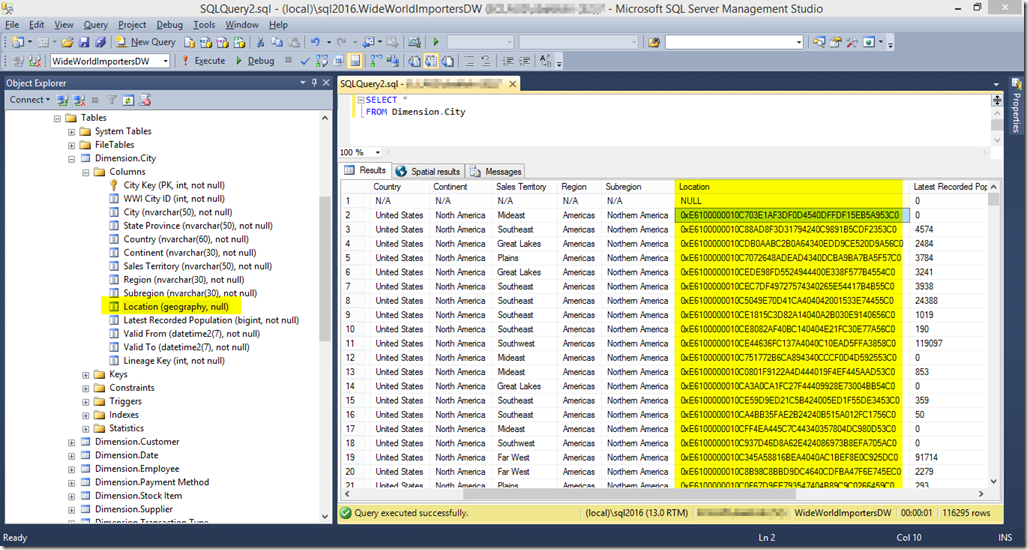Select the Dimension.Stock Item table
The image size is (1028, 550).
click(x=138, y=496)
